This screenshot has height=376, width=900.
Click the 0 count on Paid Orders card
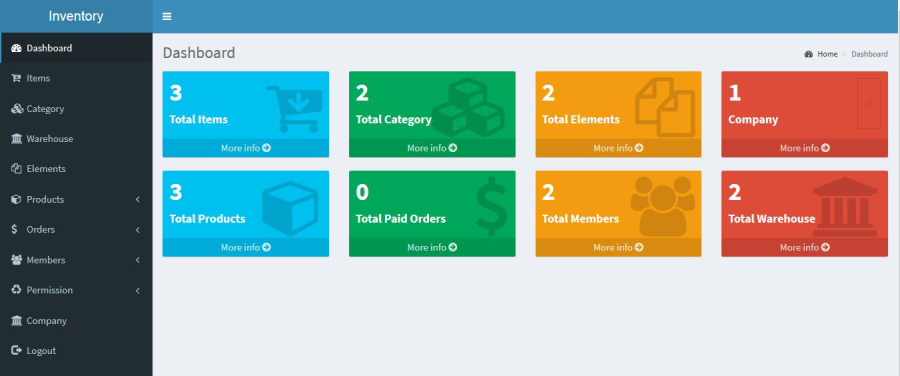[362, 192]
